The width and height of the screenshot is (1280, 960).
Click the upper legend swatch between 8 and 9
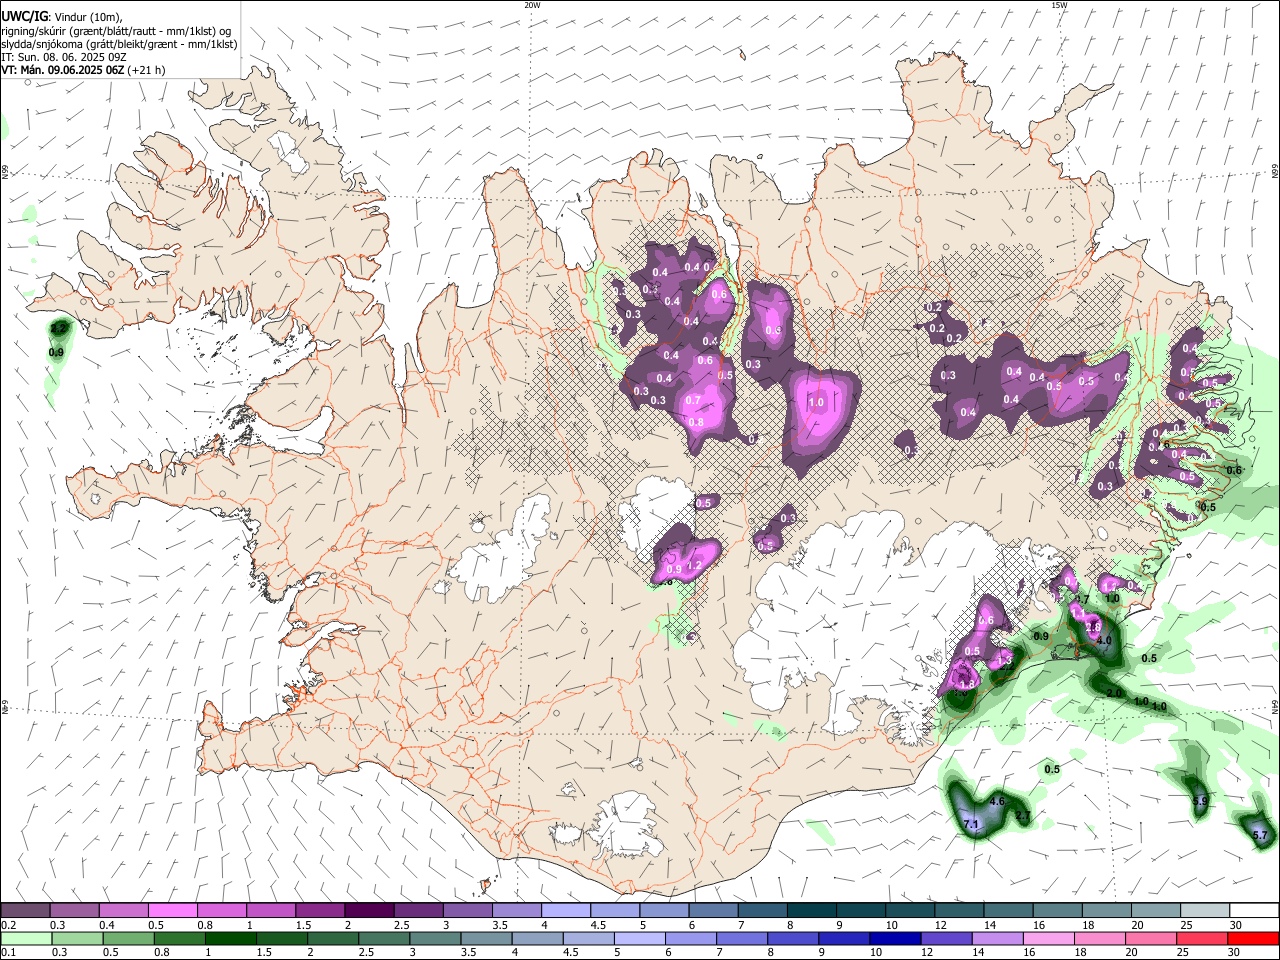(811, 910)
